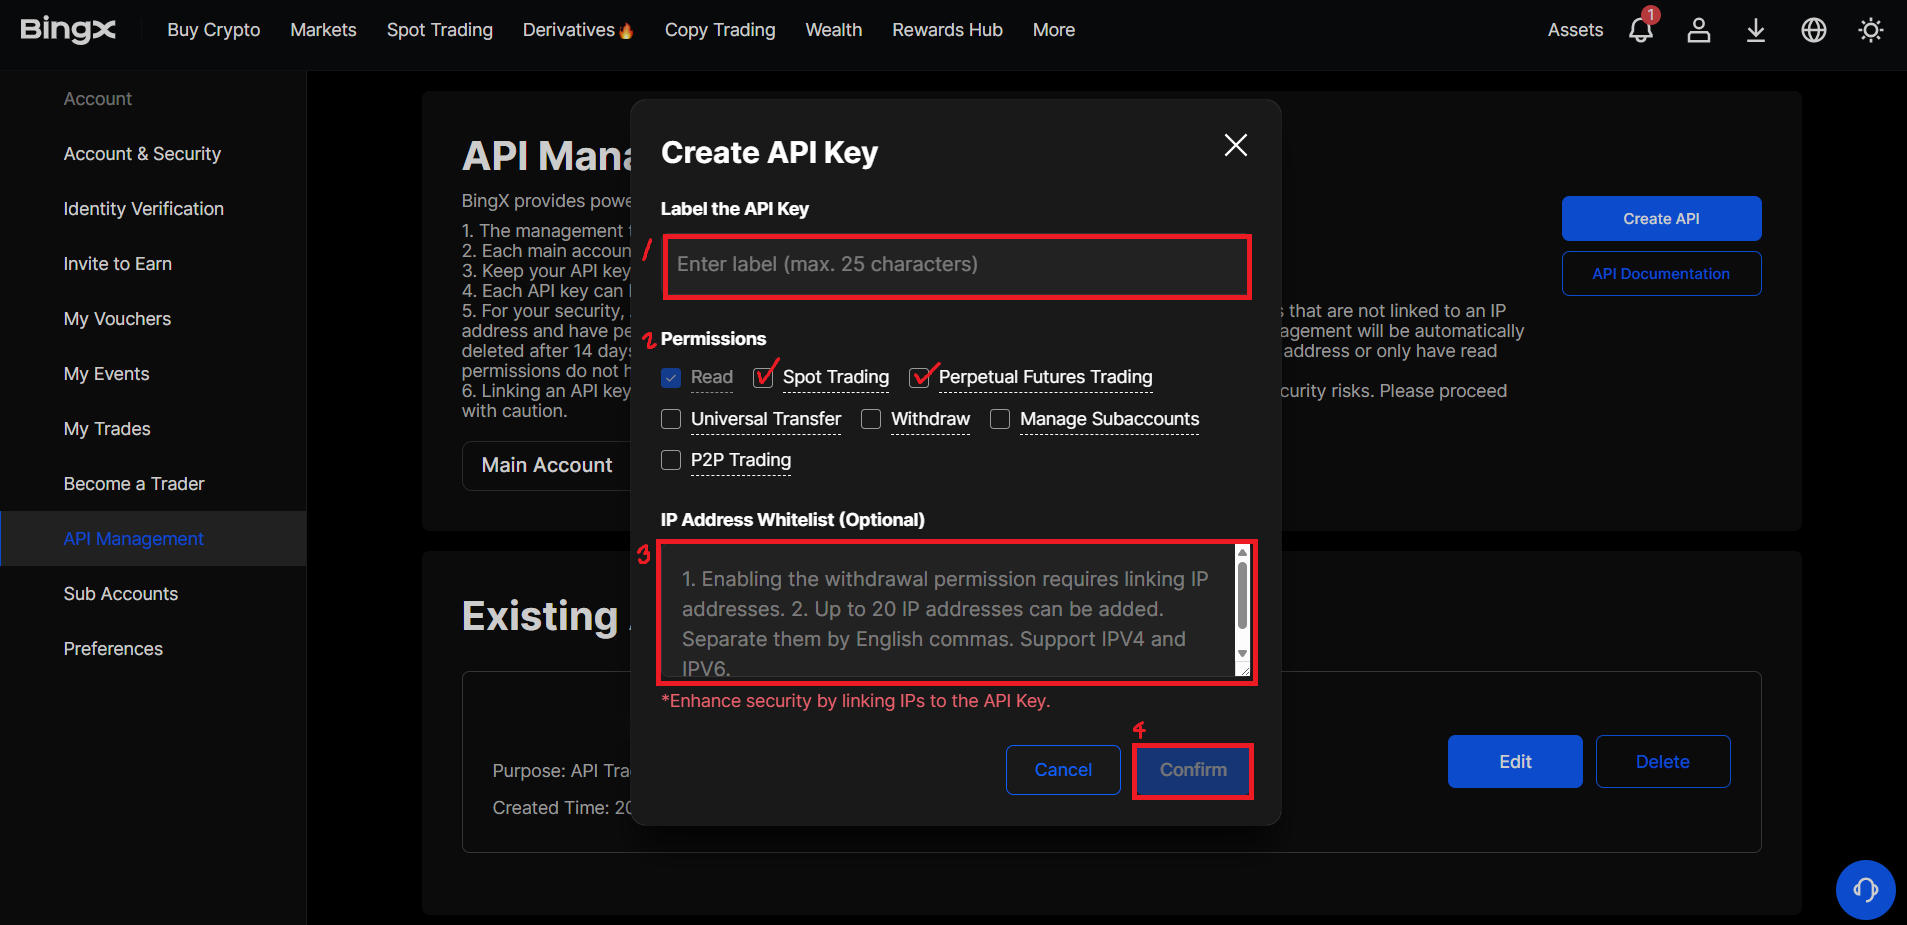The width and height of the screenshot is (1907, 925).
Task: Go to Account & Security
Action: pyautogui.click(x=142, y=154)
